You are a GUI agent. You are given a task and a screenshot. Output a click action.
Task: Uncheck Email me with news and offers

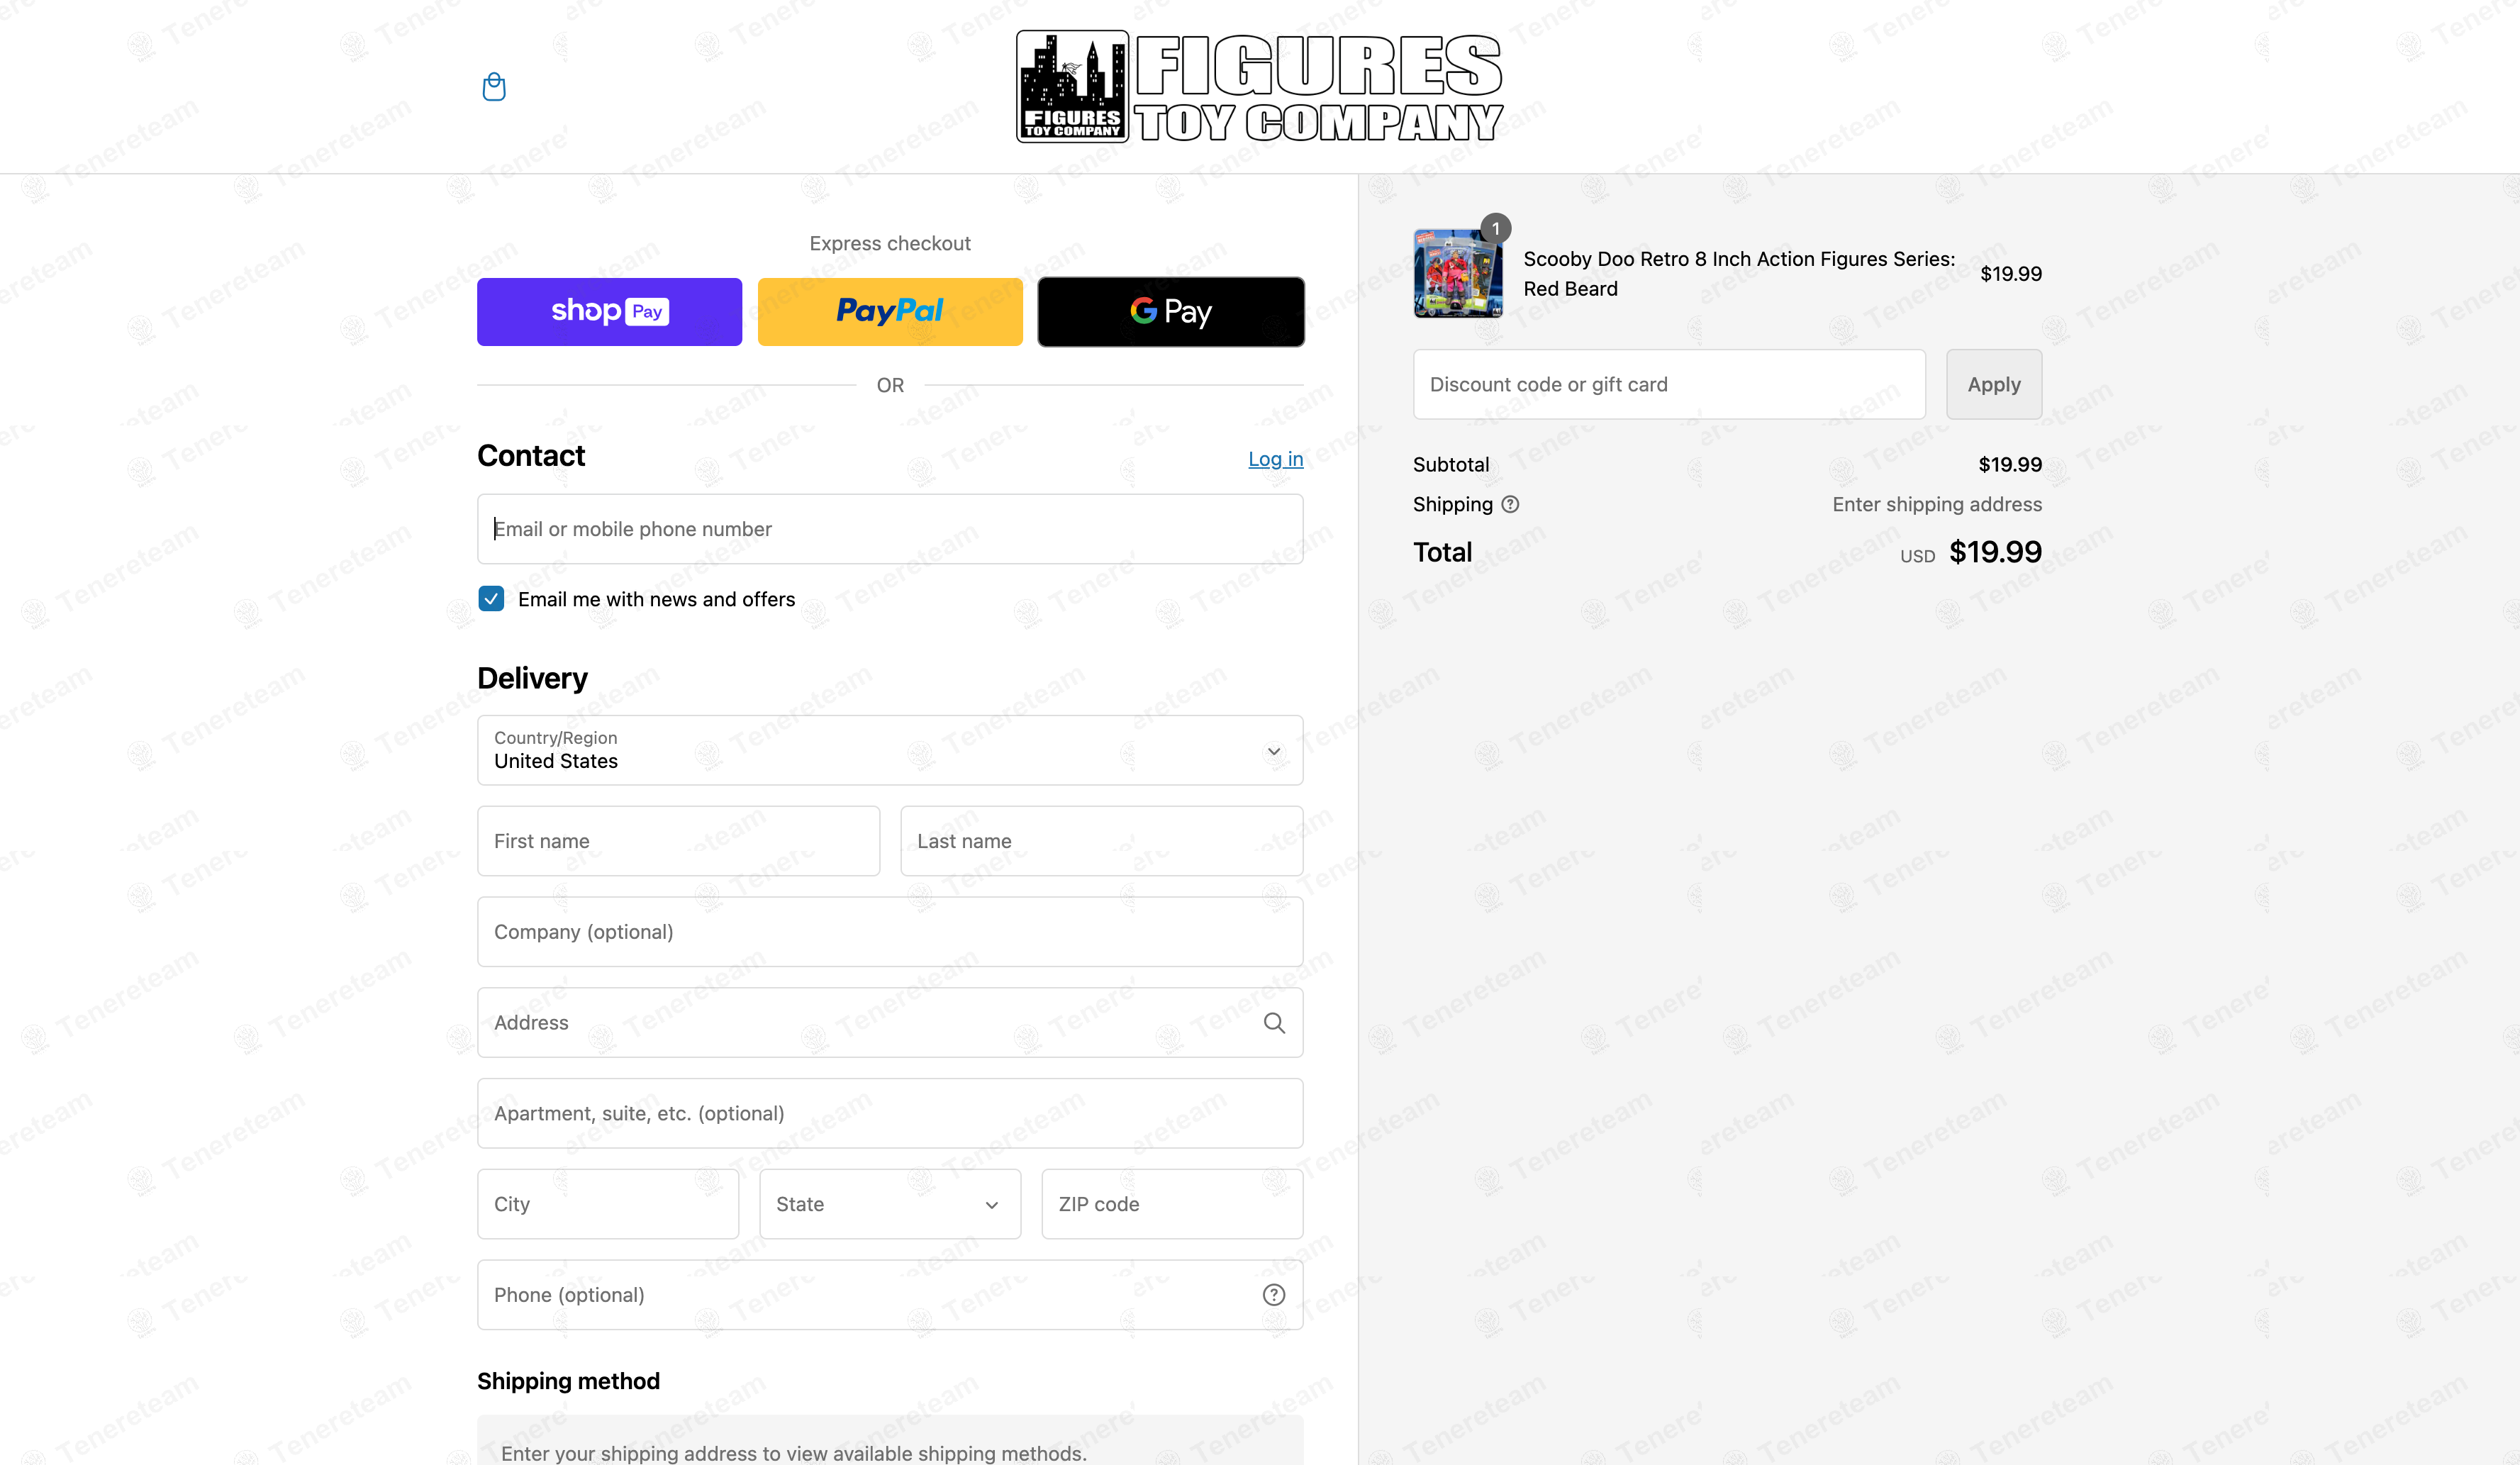[x=491, y=599]
